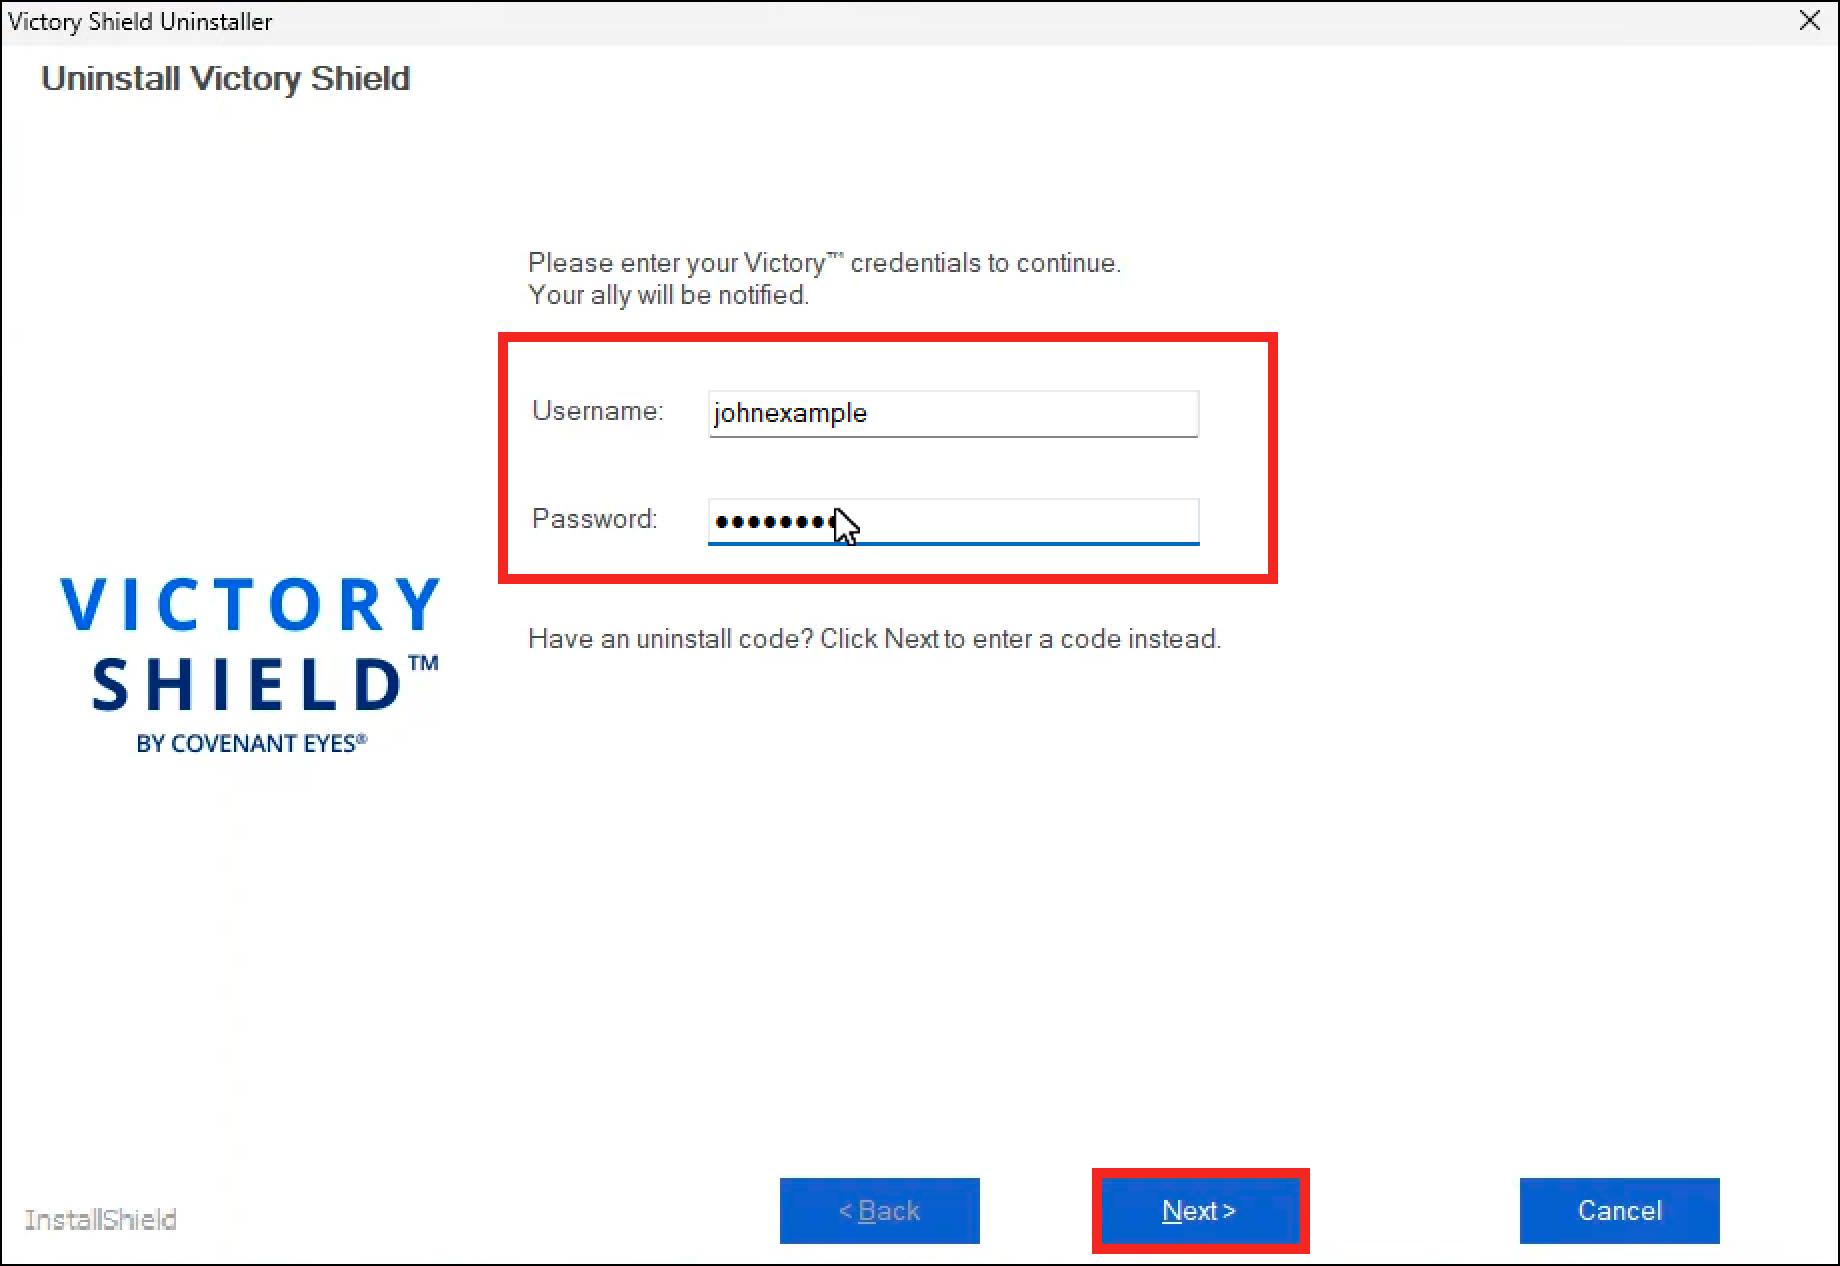Click the TM symbol beside the shield logo

430,662
